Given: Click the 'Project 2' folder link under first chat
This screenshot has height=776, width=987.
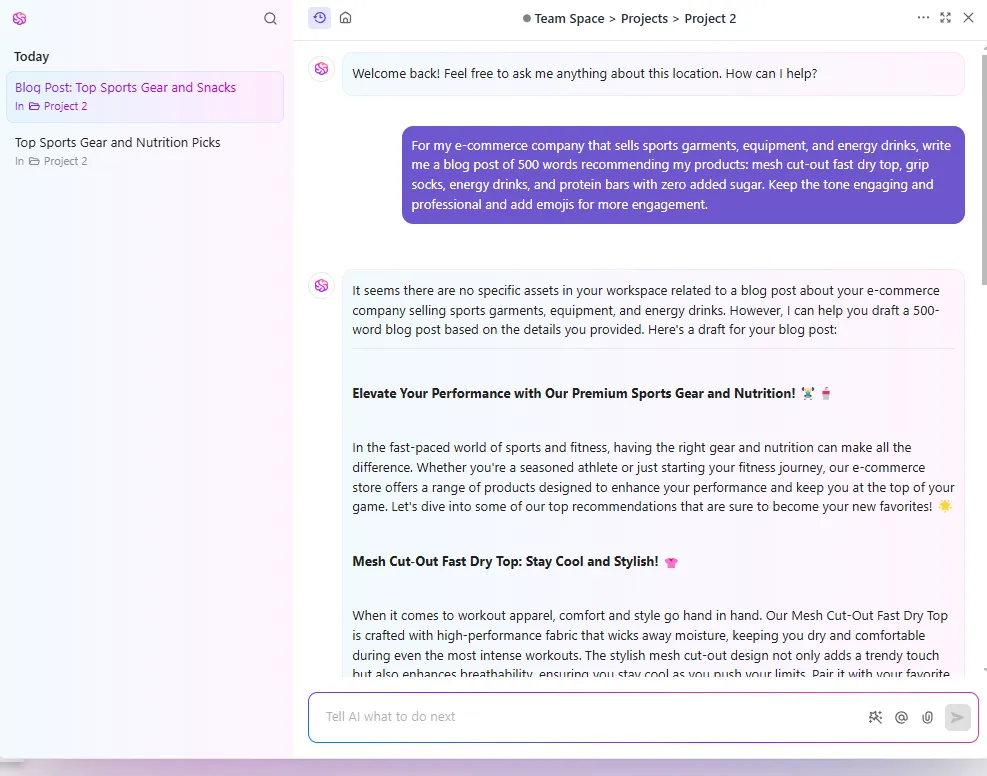Looking at the screenshot, I should 58,106.
